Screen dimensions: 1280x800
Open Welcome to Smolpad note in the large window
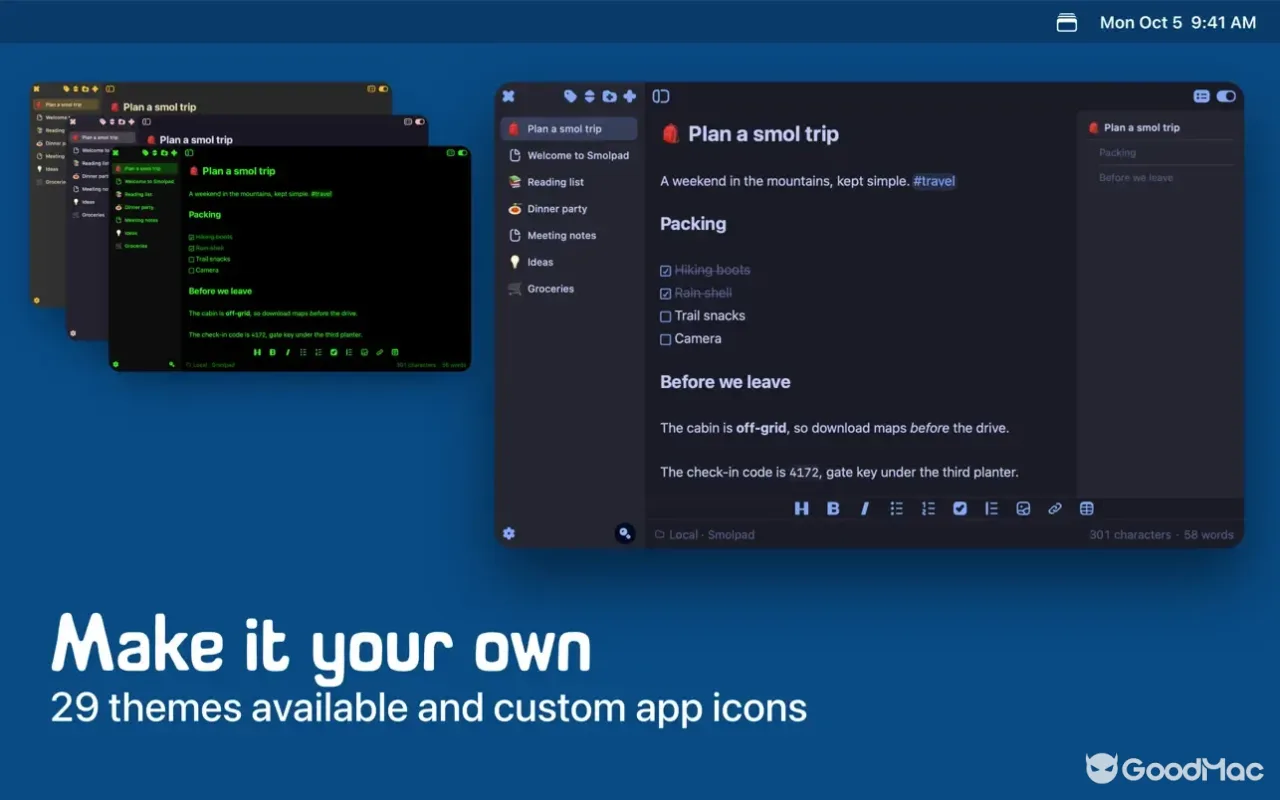[569, 155]
